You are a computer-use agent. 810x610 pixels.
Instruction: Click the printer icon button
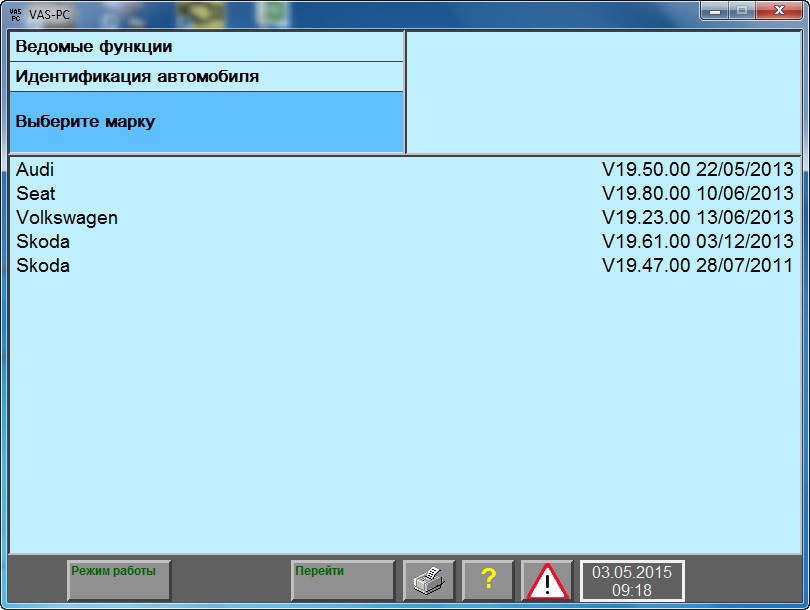point(428,581)
